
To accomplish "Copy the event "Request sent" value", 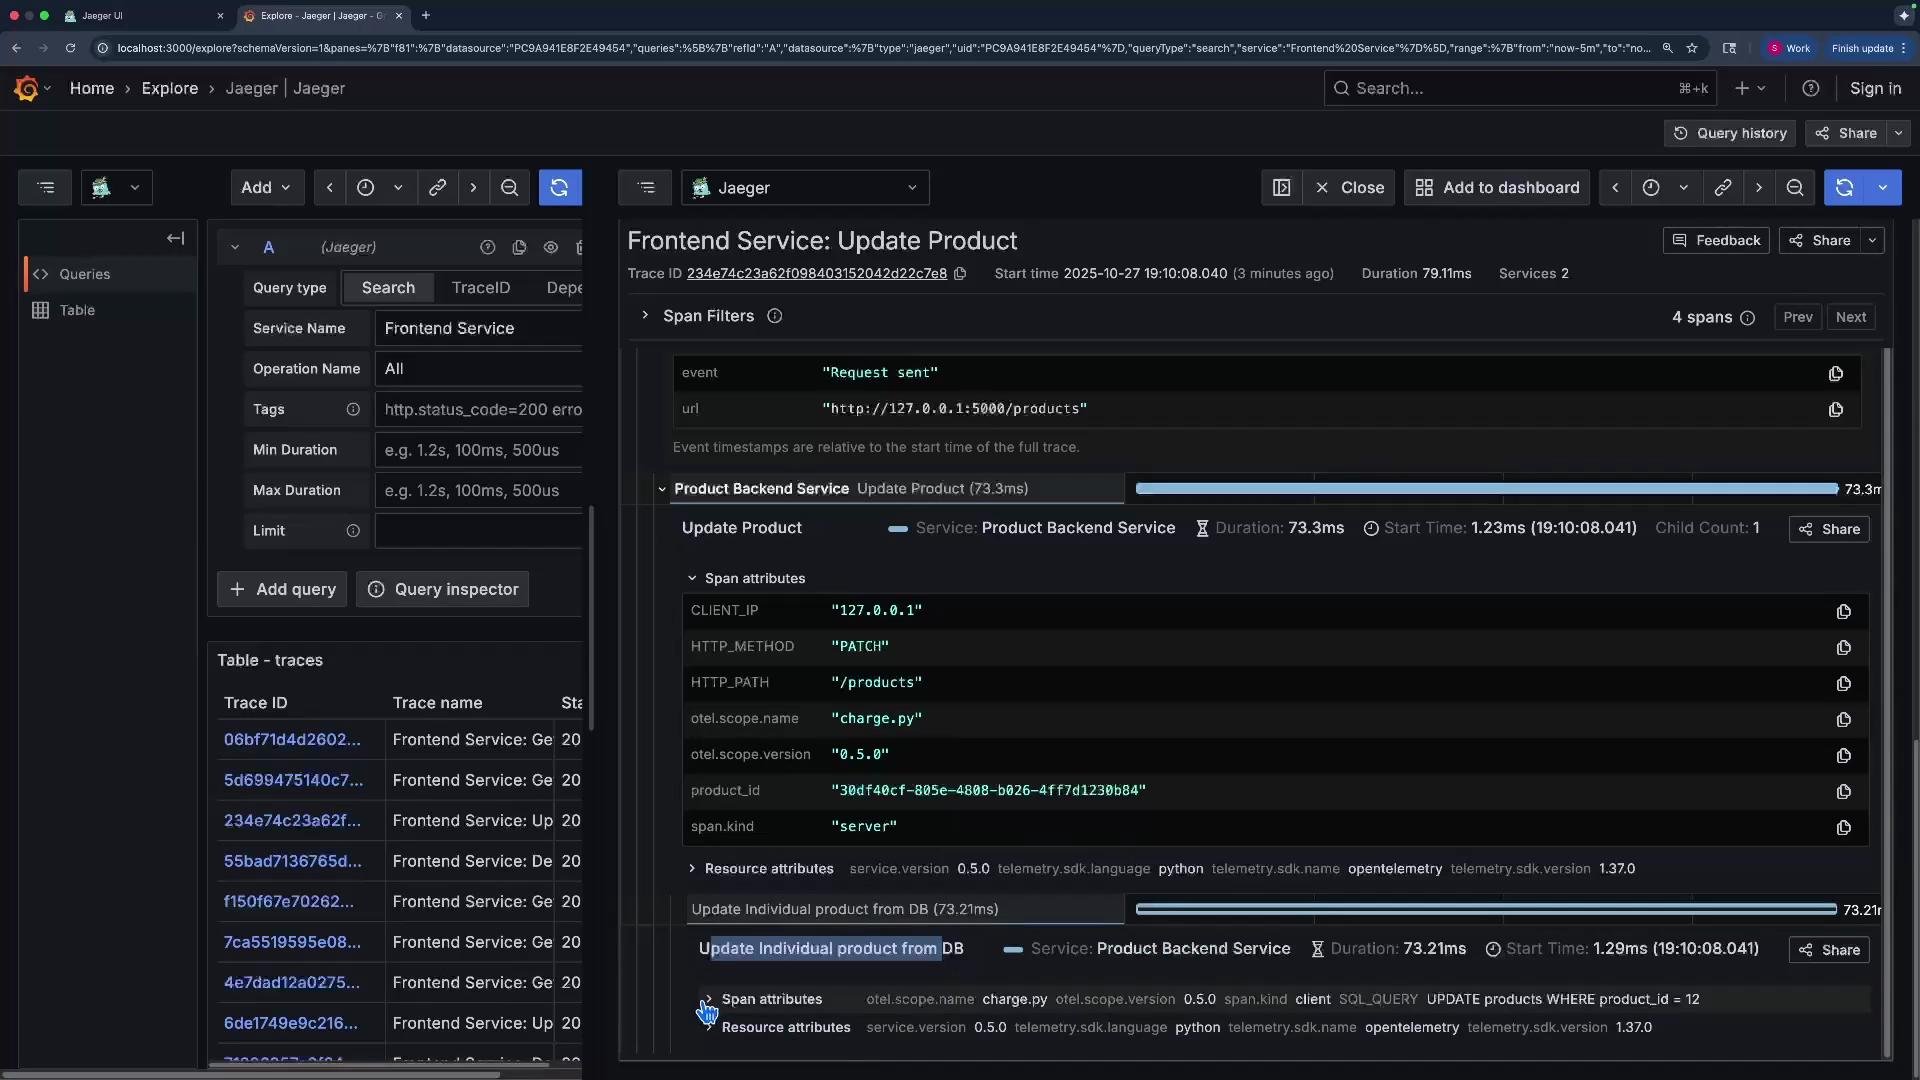I will [x=1835, y=373].
